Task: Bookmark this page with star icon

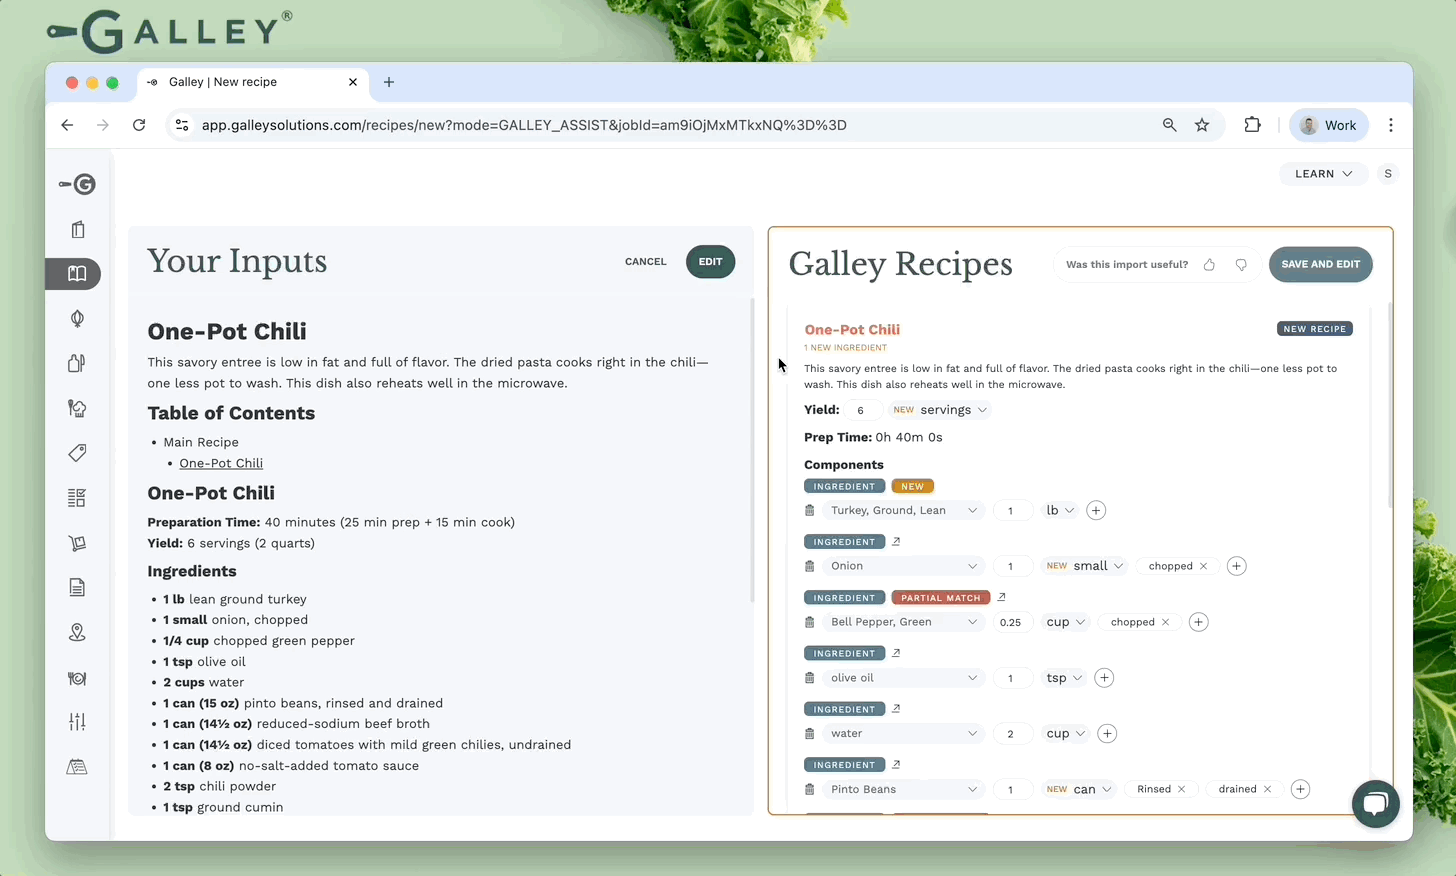Action: pyautogui.click(x=1202, y=125)
